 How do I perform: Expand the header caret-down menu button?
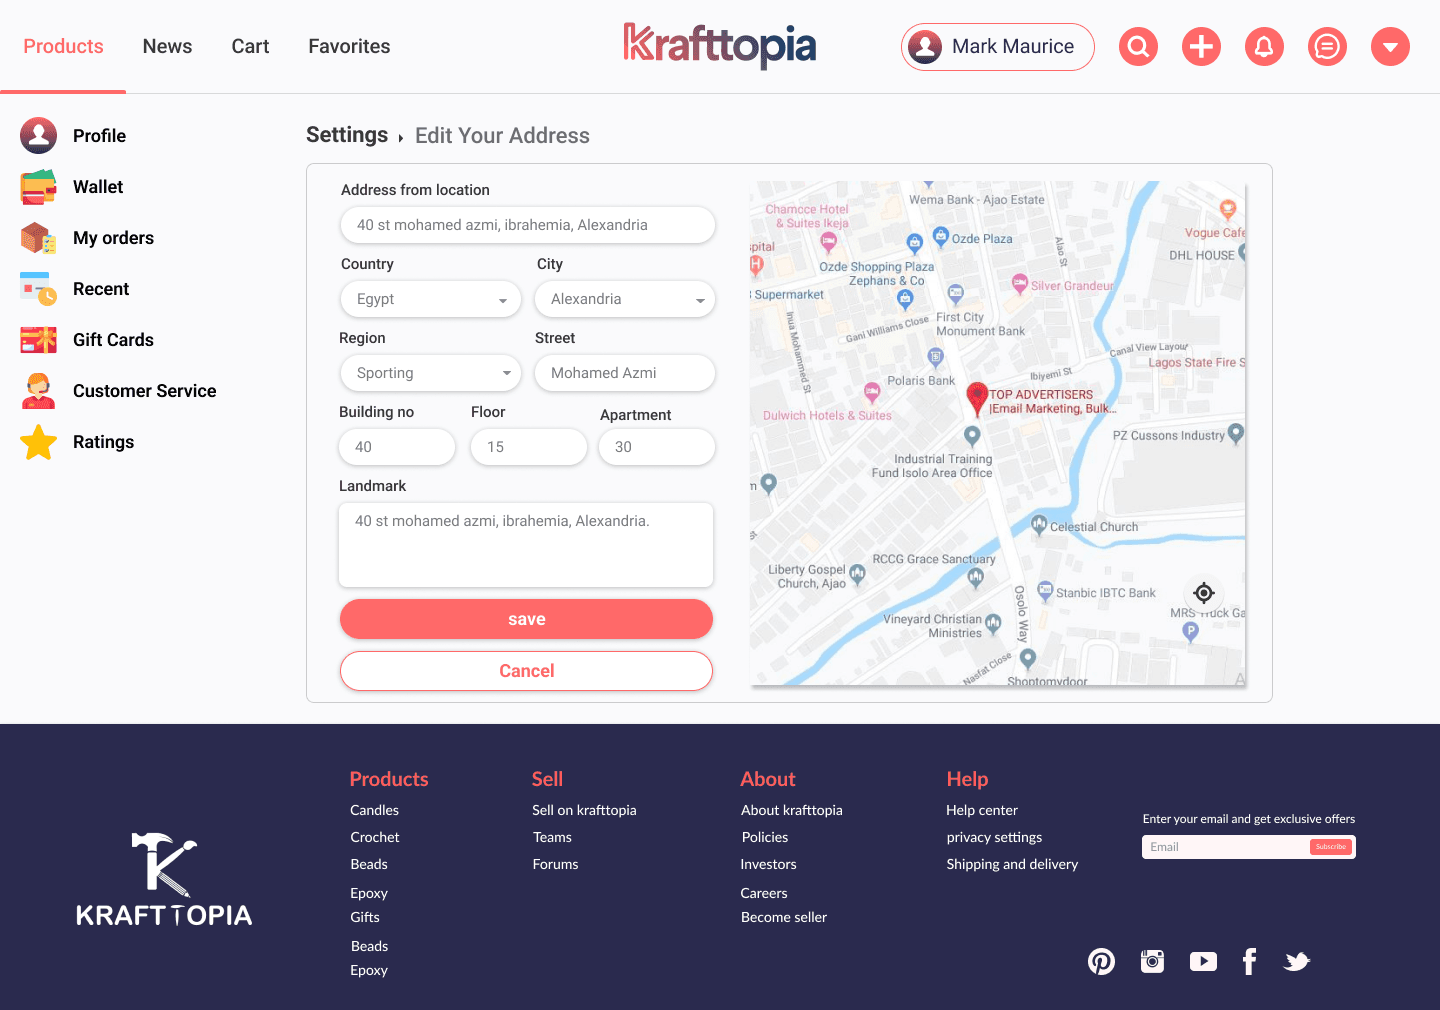tap(1390, 47)
